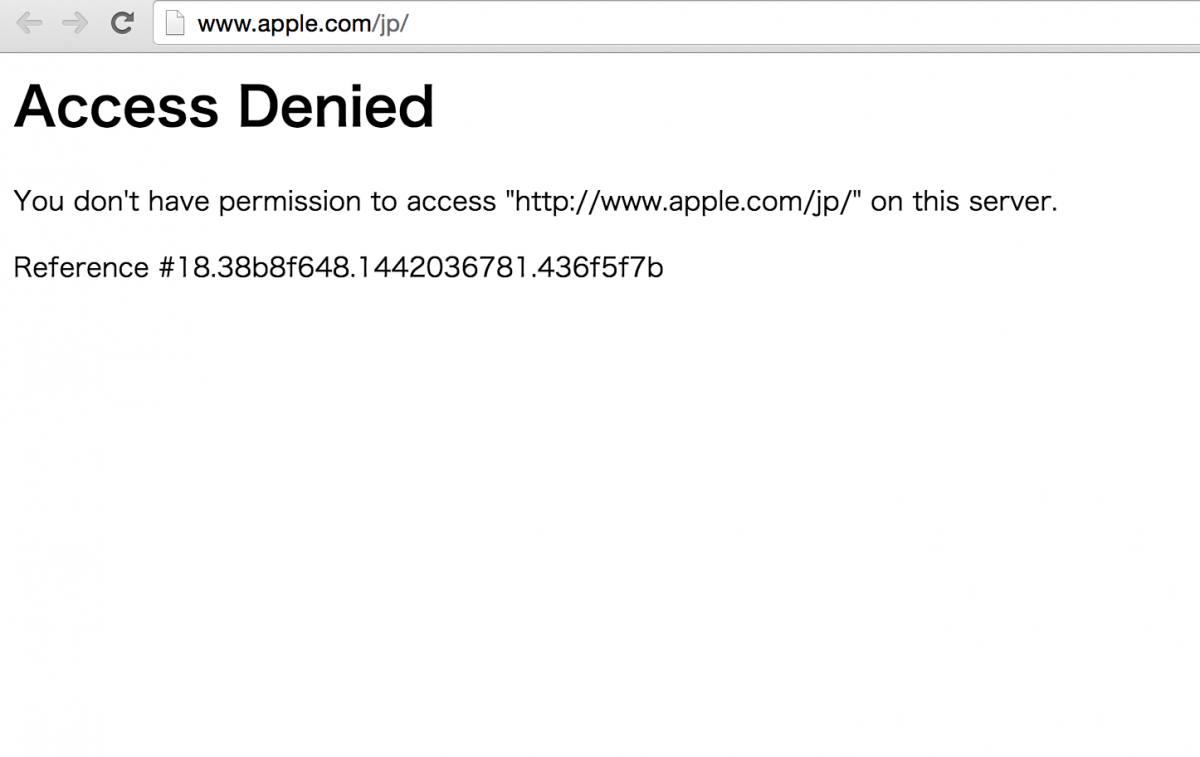The width and height of the screenshot is (1200, 757).
Task: Click the grayed-out forward button
Action: (76, 23)
